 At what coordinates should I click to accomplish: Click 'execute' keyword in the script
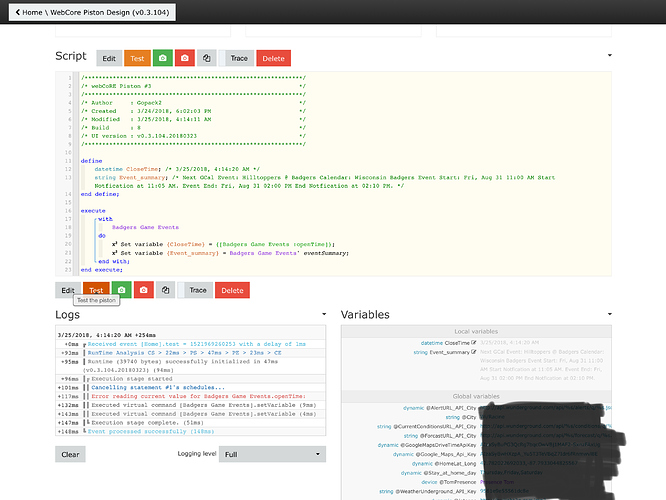pos(93,211)
